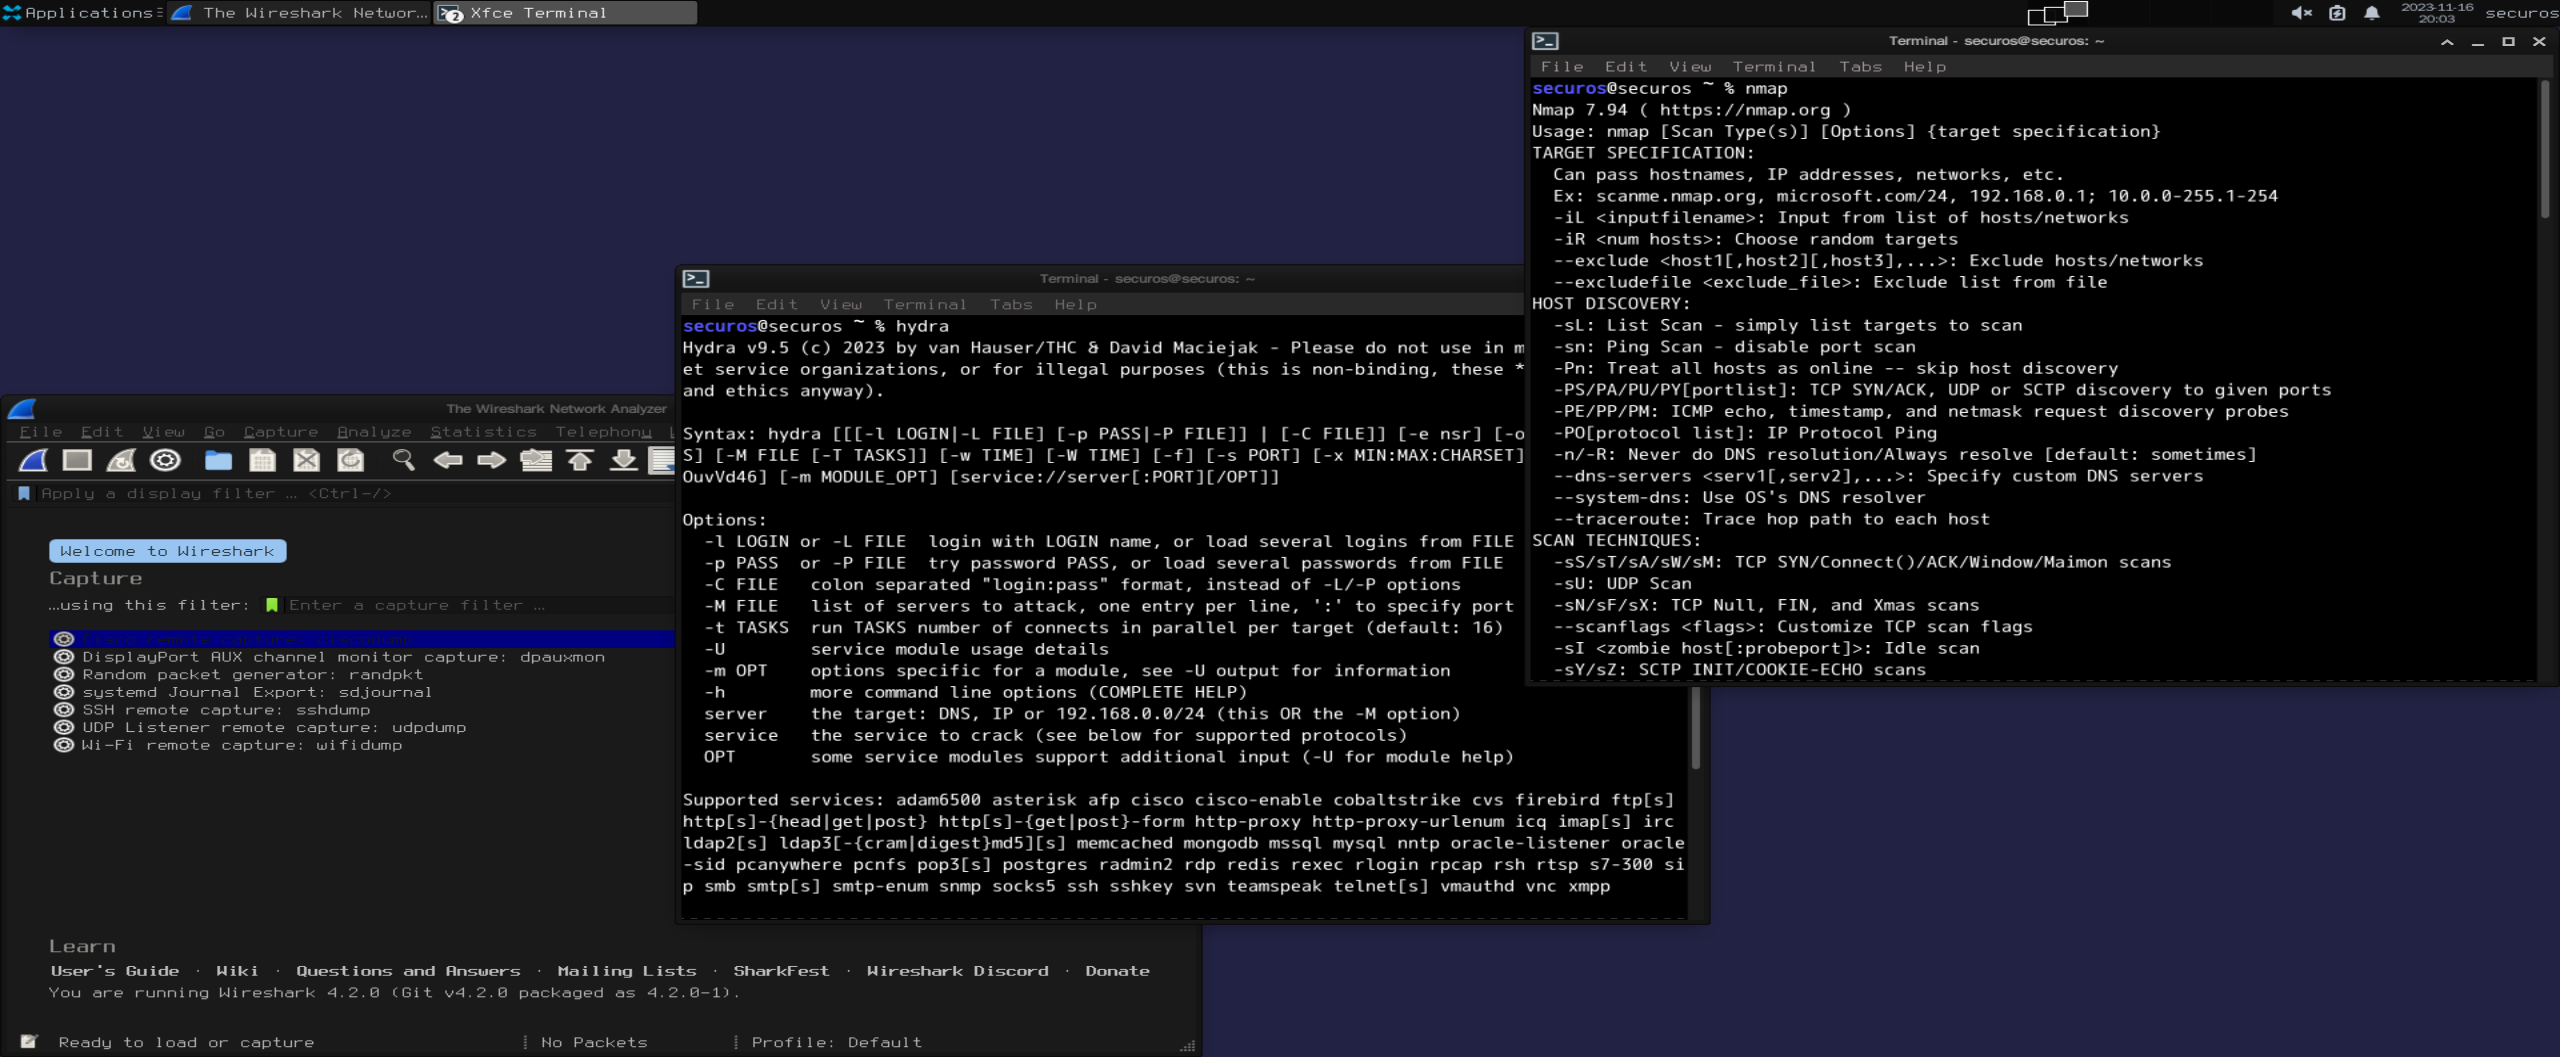Screen dimensions: 2560x1057
Task: Open Wireshark Discord link
Action: [x=958, y=971]
